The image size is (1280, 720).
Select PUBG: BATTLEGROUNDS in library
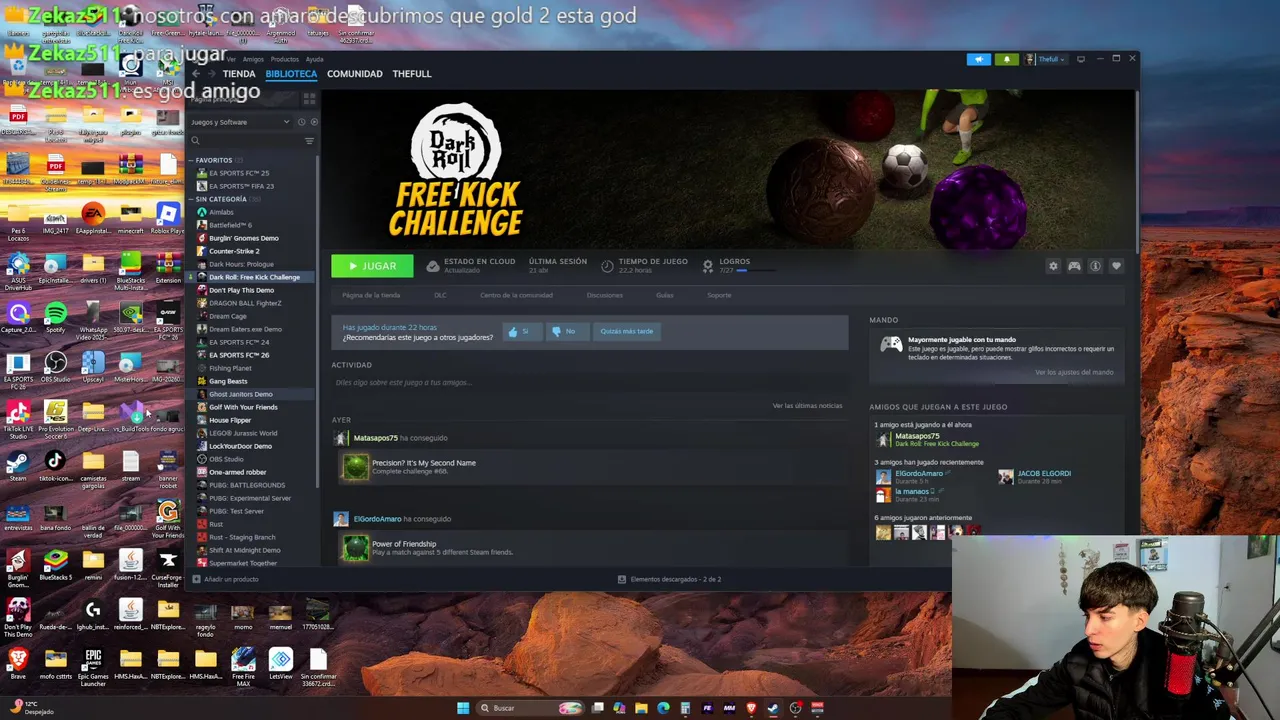coord(247,485)
